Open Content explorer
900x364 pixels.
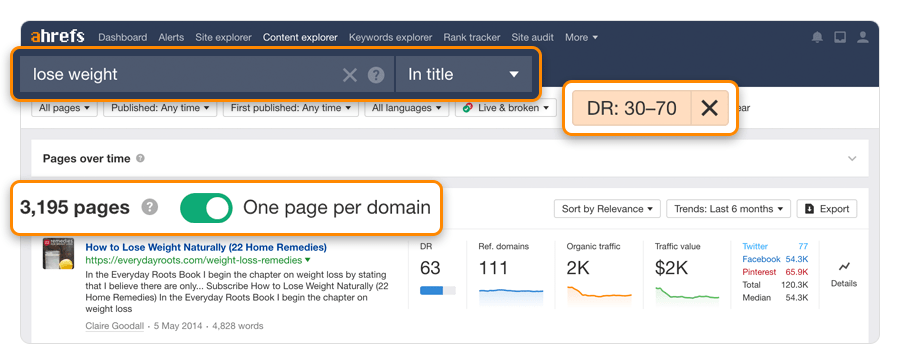[x=300, y=37]
